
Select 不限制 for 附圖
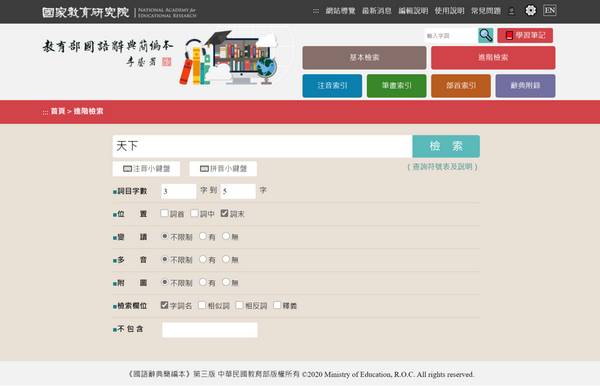(165, 282)
